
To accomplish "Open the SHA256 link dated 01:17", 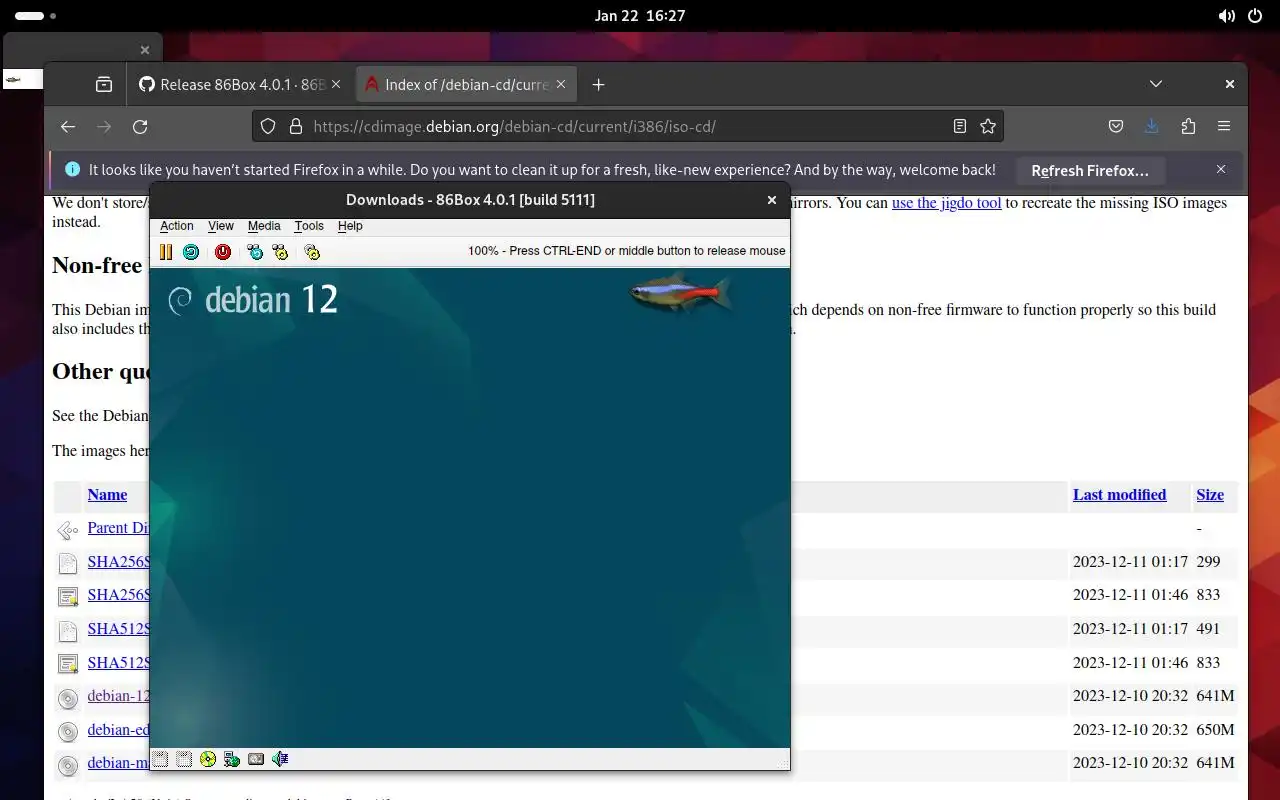I will pyautogui.click(x=118, y=562).
